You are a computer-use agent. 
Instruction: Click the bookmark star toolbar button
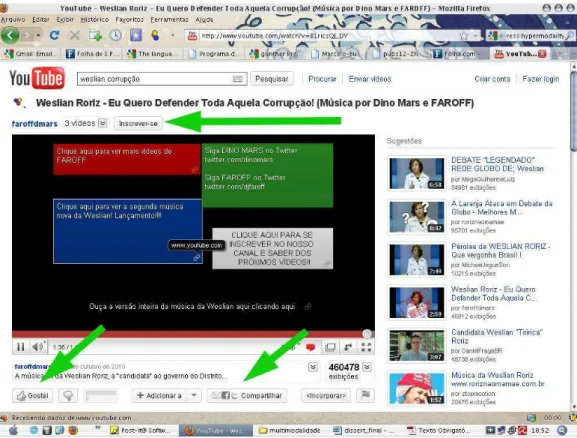[135, 35]
